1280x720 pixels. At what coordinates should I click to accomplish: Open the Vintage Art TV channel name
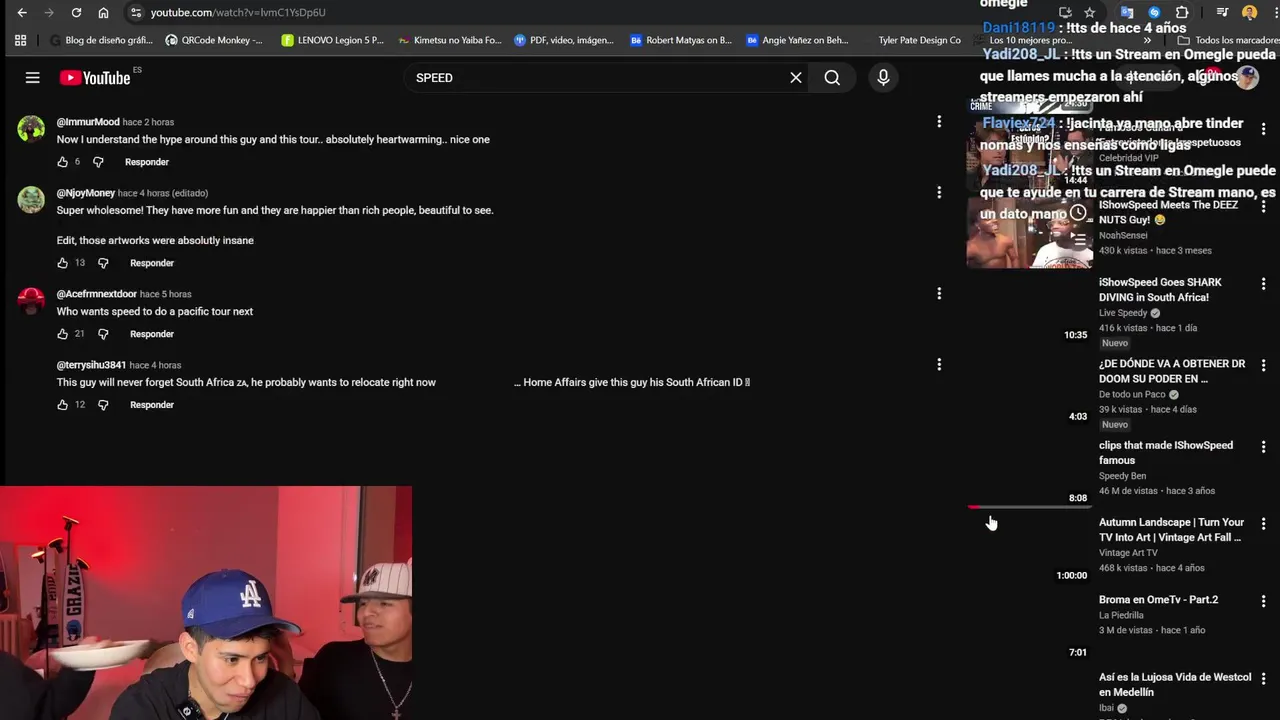[1128, 553]
